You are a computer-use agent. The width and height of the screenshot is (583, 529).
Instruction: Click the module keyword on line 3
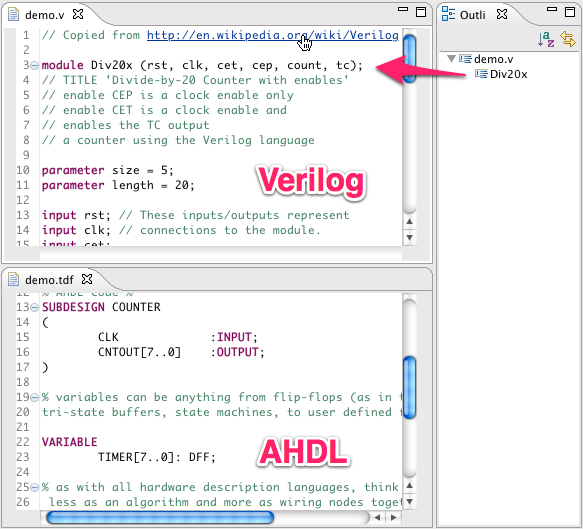pos(62,65)
